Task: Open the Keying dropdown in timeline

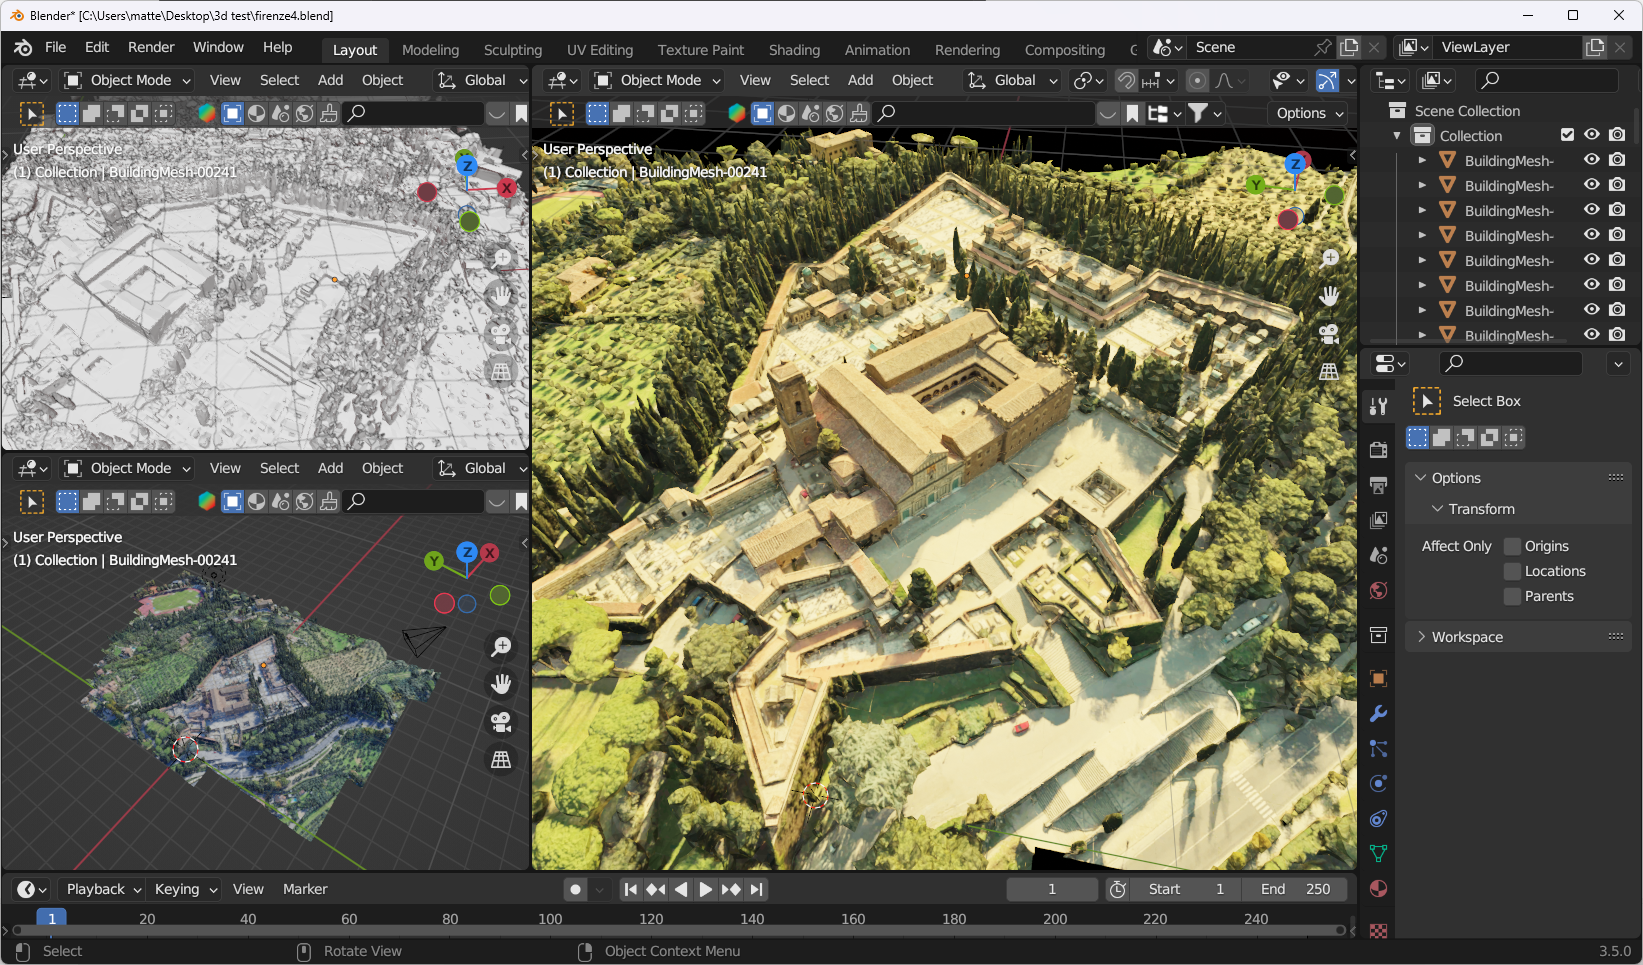Action: coord(186,889)
